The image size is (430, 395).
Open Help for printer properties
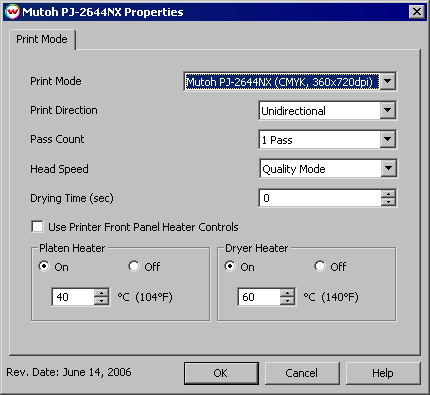click(x=383, y=373)
